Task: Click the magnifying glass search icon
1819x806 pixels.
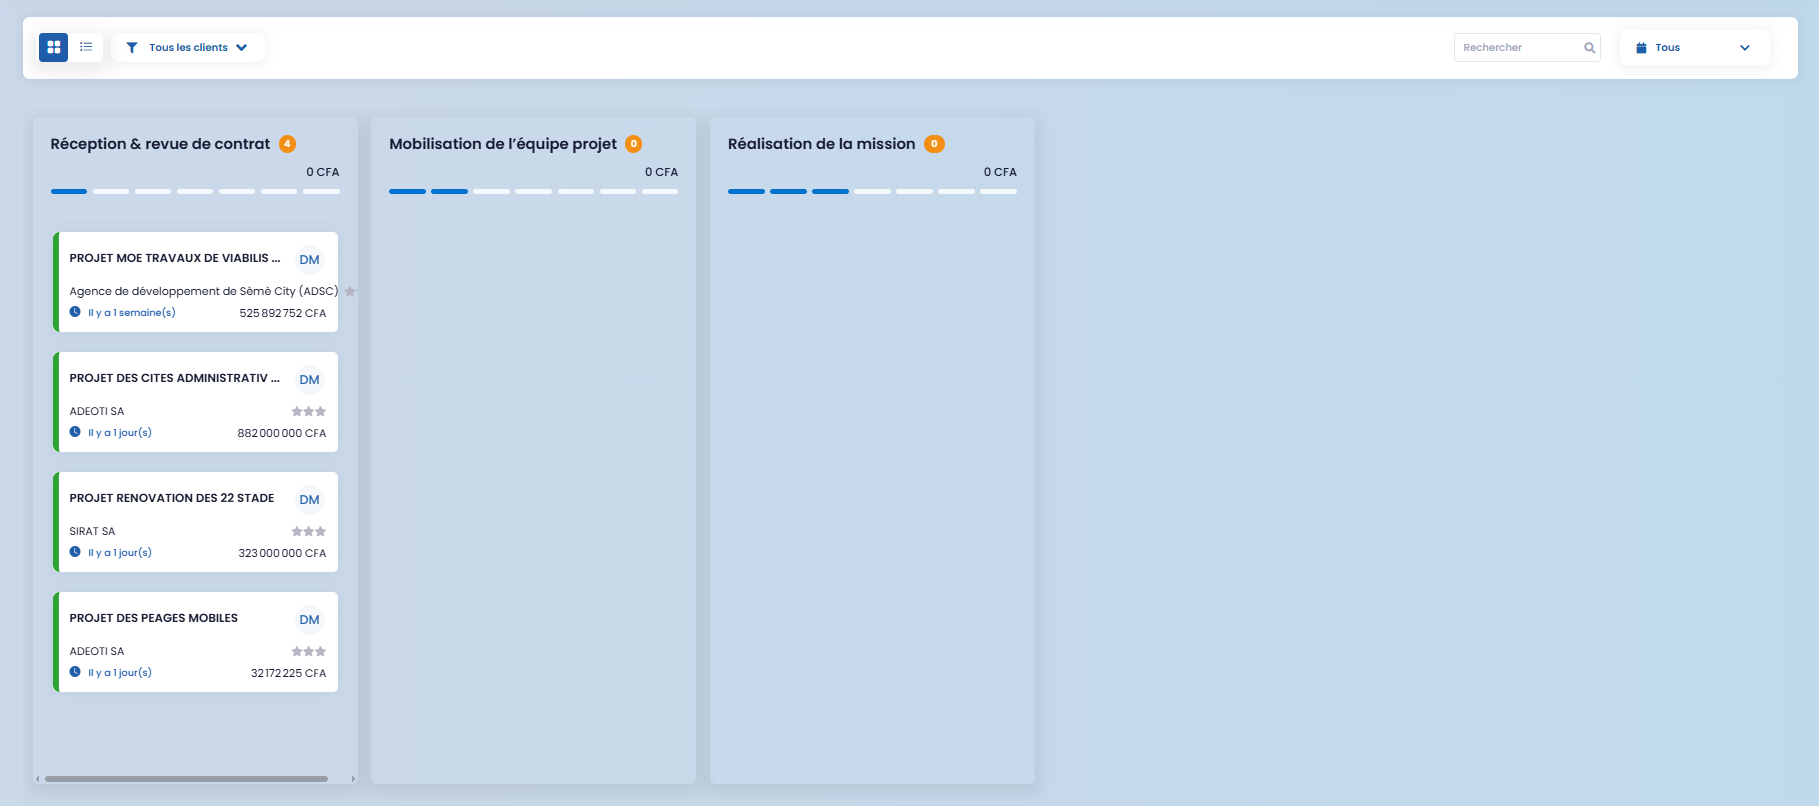Action: tap(1589, 47)
